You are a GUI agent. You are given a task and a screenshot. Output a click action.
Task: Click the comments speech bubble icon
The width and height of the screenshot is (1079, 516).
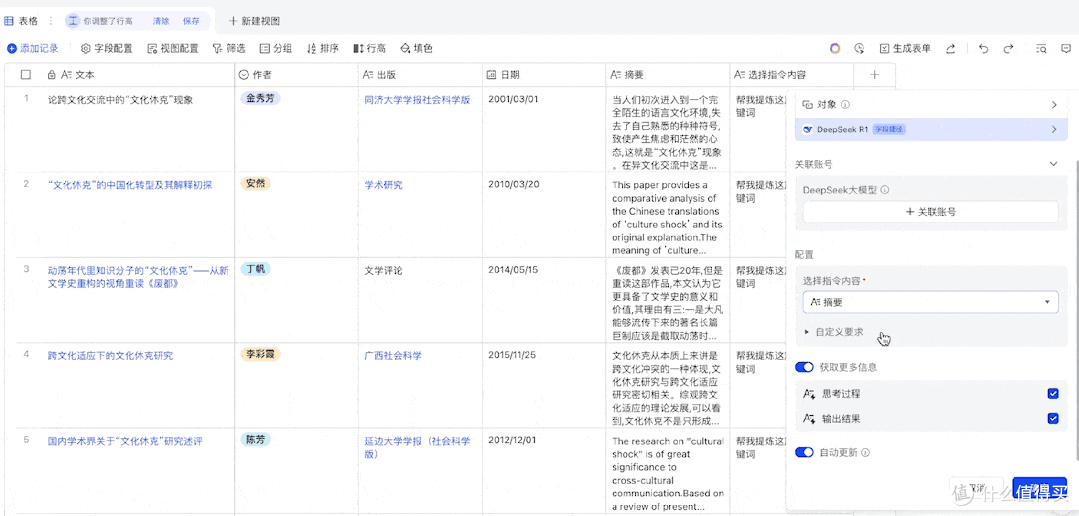(x=1066, y=48)
